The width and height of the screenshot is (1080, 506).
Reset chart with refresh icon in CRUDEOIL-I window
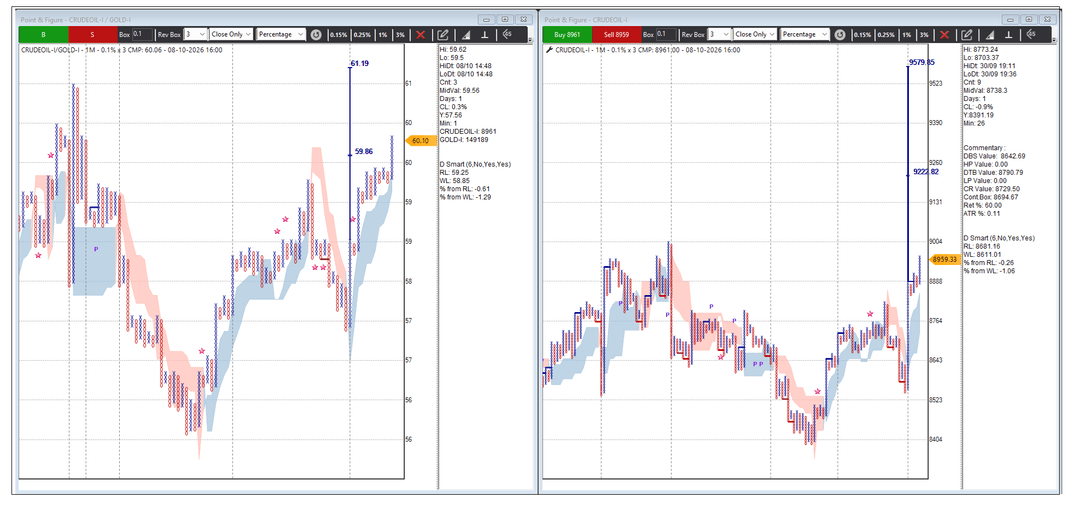(x=840, y=34)
